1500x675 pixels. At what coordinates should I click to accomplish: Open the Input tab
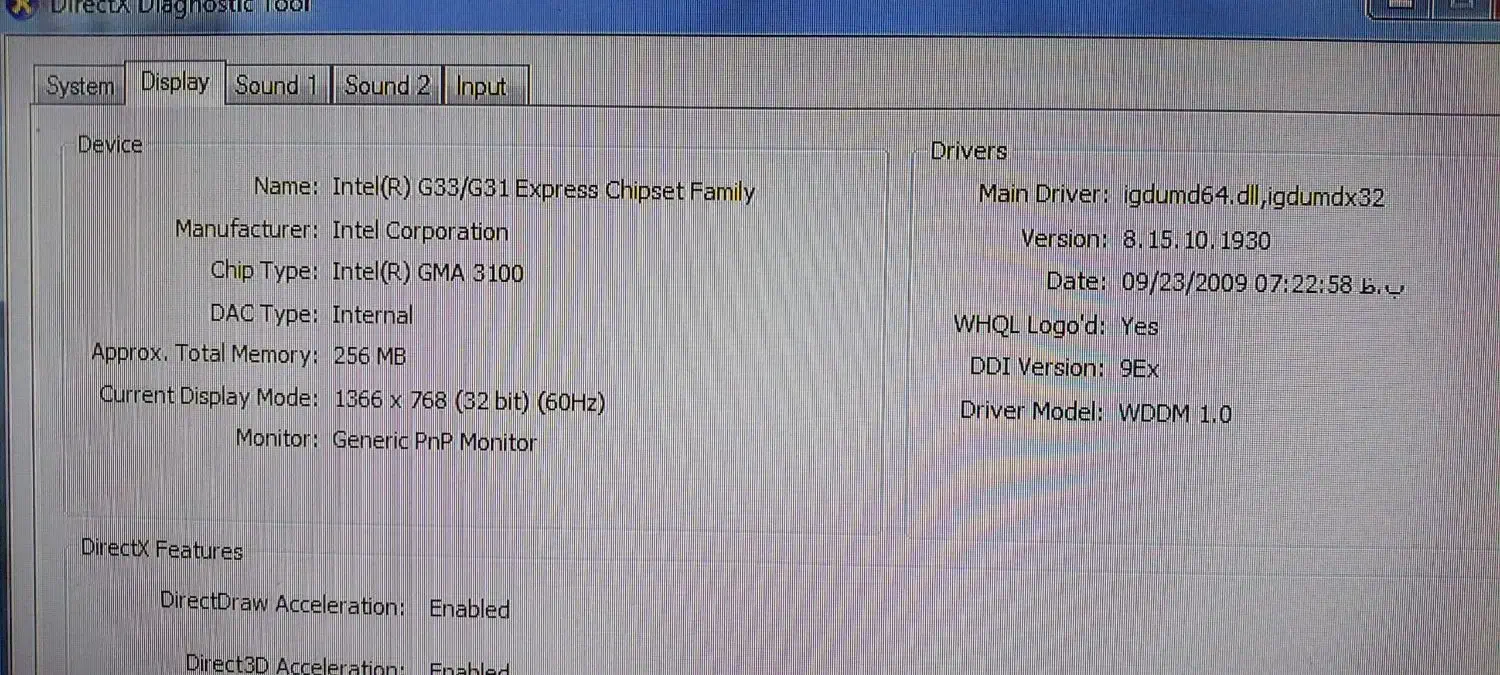pyautogui.click(x=481, y=87)
